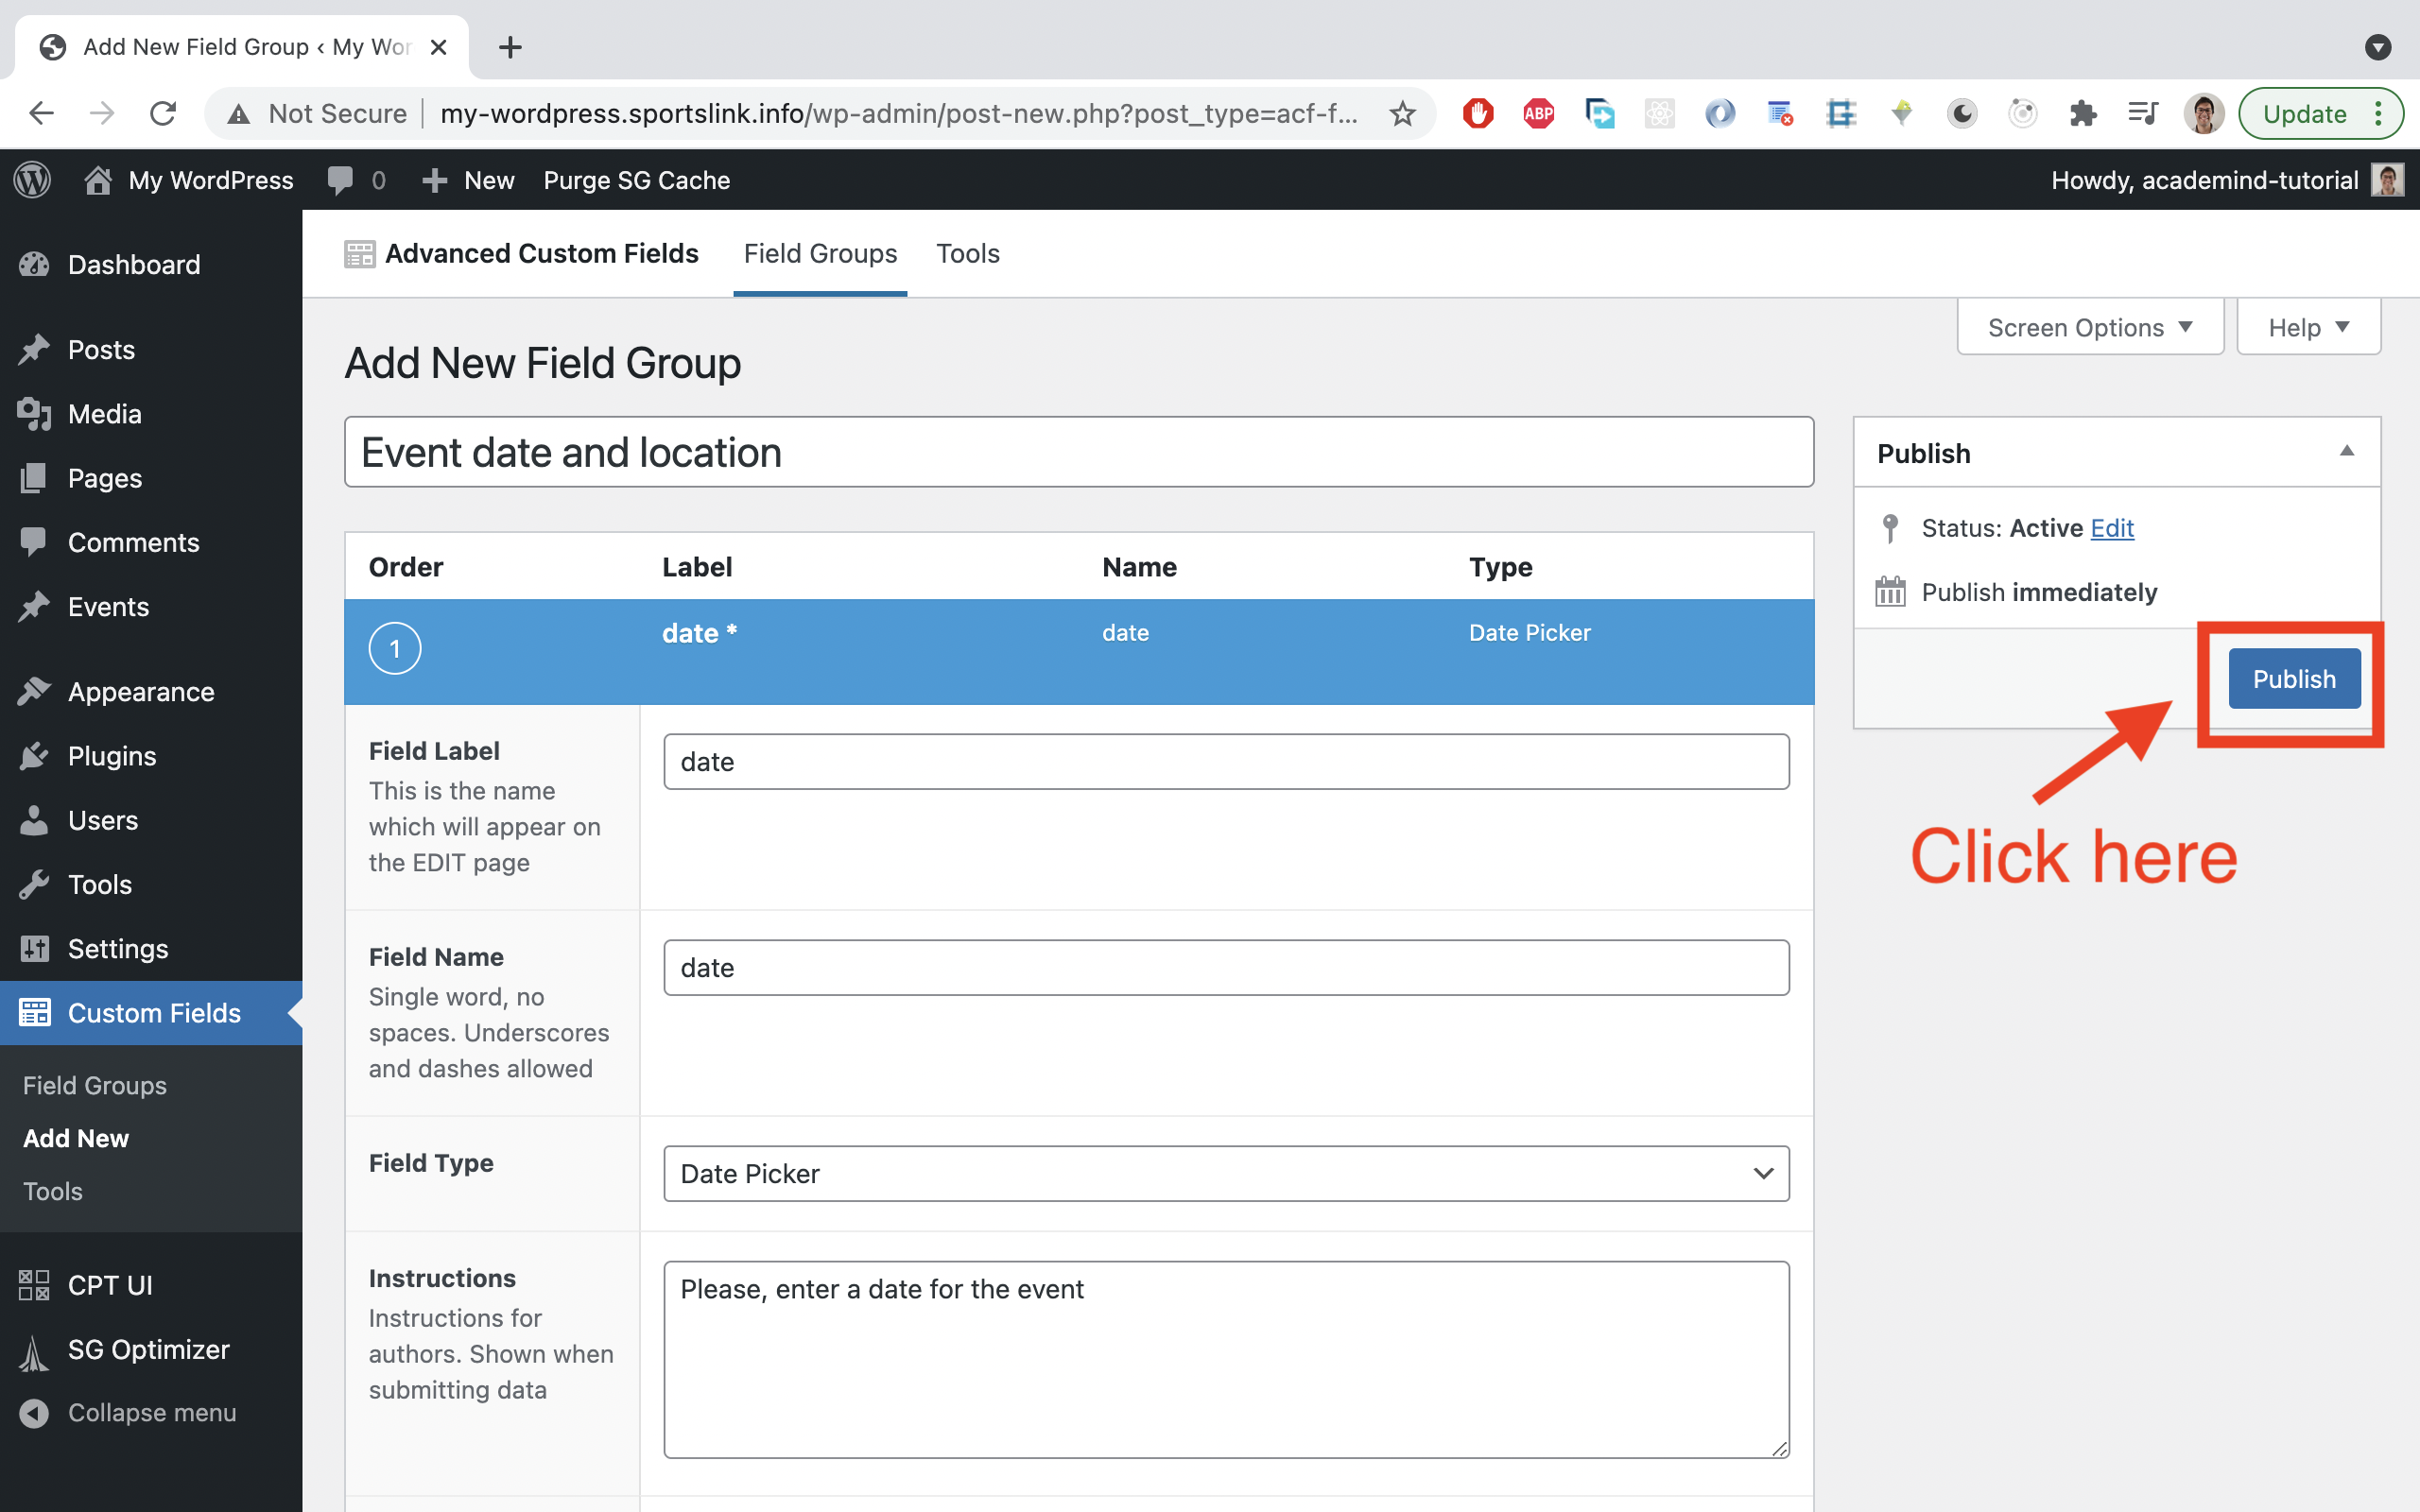2420x1512 pixels.
Task: Reload the page with refresh icon
Action: coord(163,113)
